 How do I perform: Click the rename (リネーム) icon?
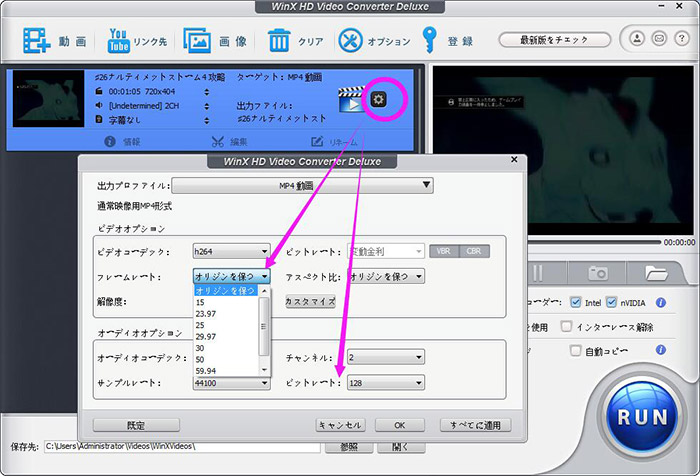(317, 142)
